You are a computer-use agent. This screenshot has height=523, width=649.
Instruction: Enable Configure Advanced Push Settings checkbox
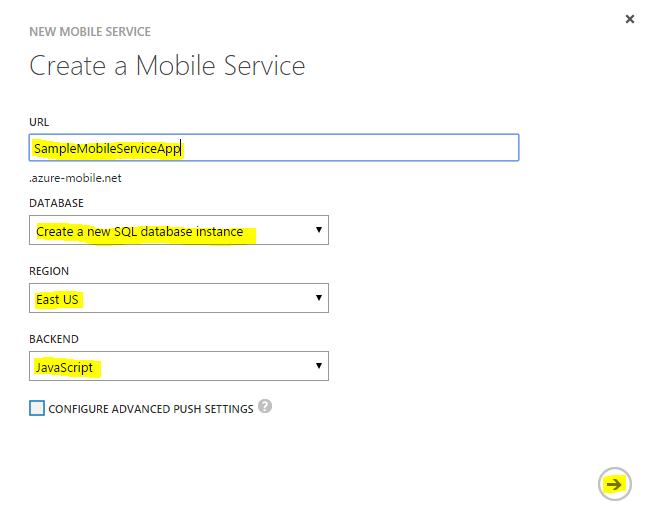pos(37,408)
